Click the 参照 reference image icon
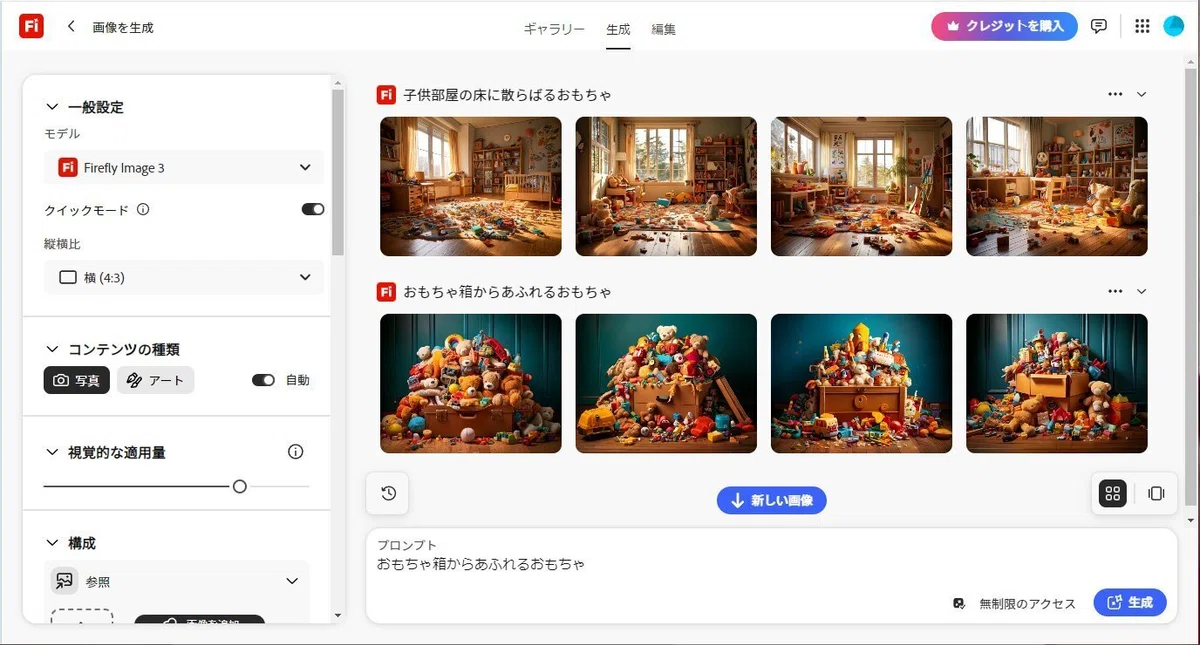 65,581
